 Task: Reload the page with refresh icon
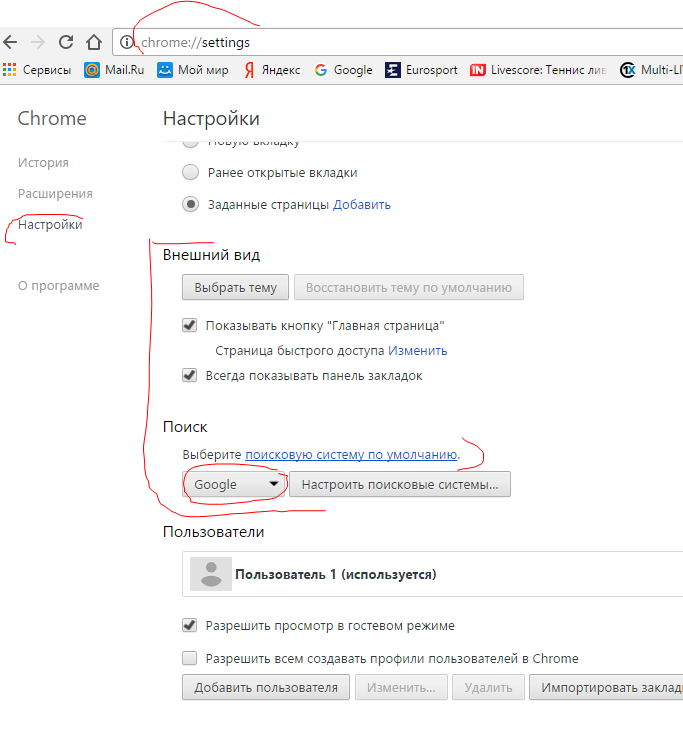[66, 42]
